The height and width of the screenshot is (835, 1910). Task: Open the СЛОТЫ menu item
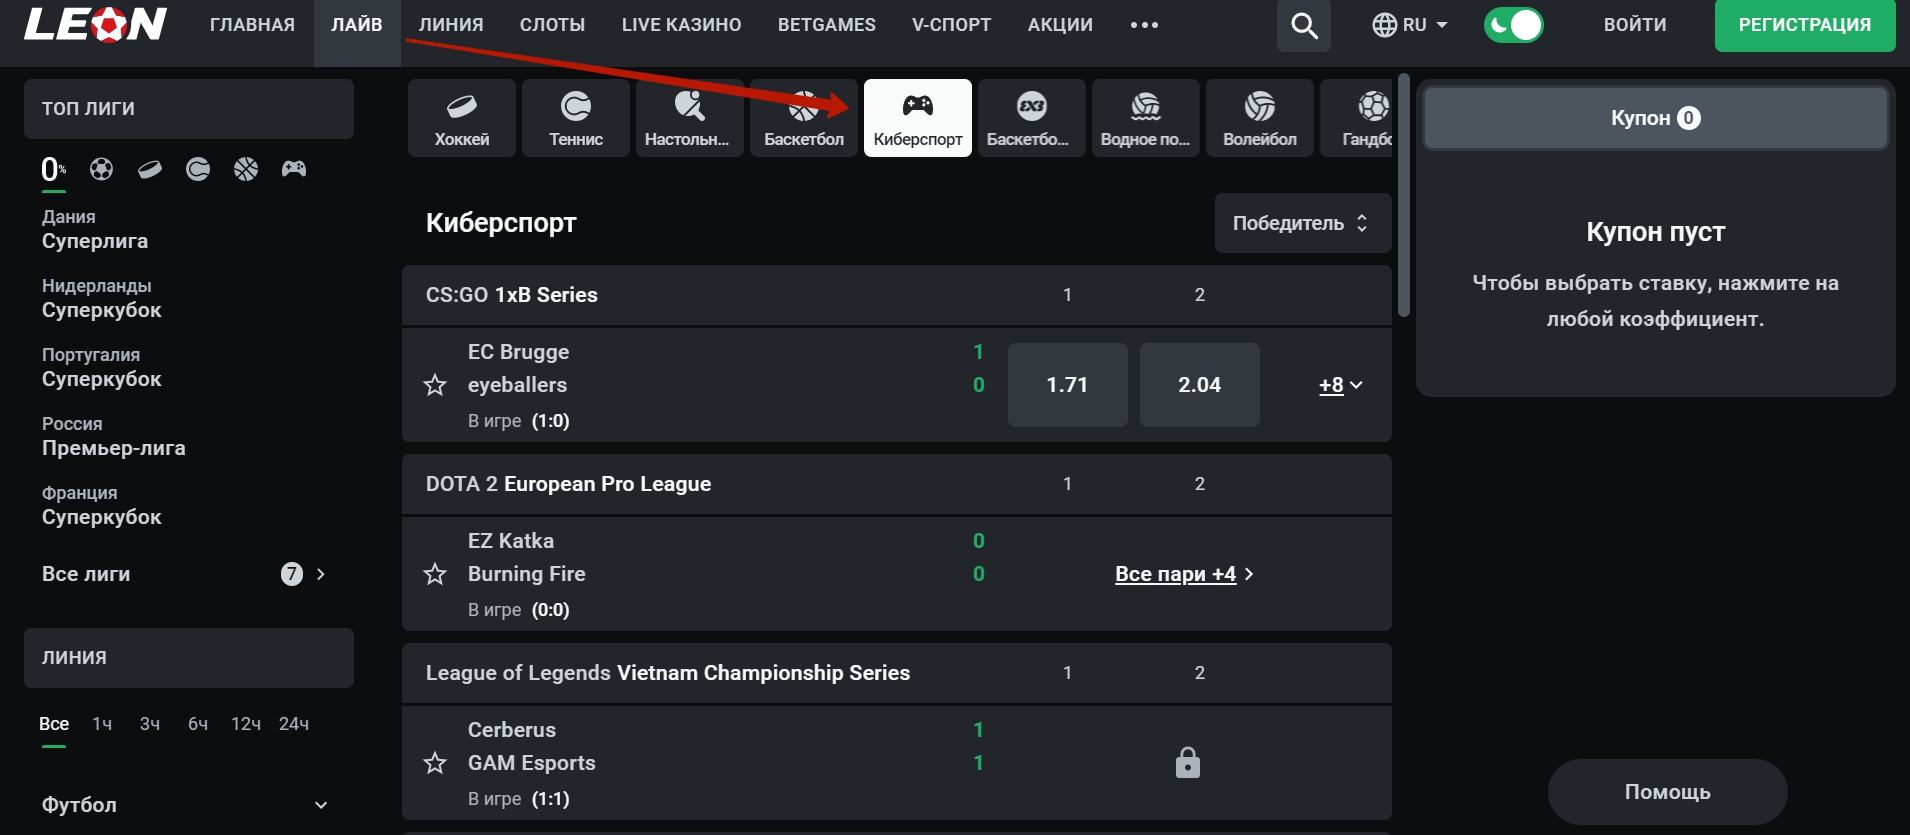point(552,25)
